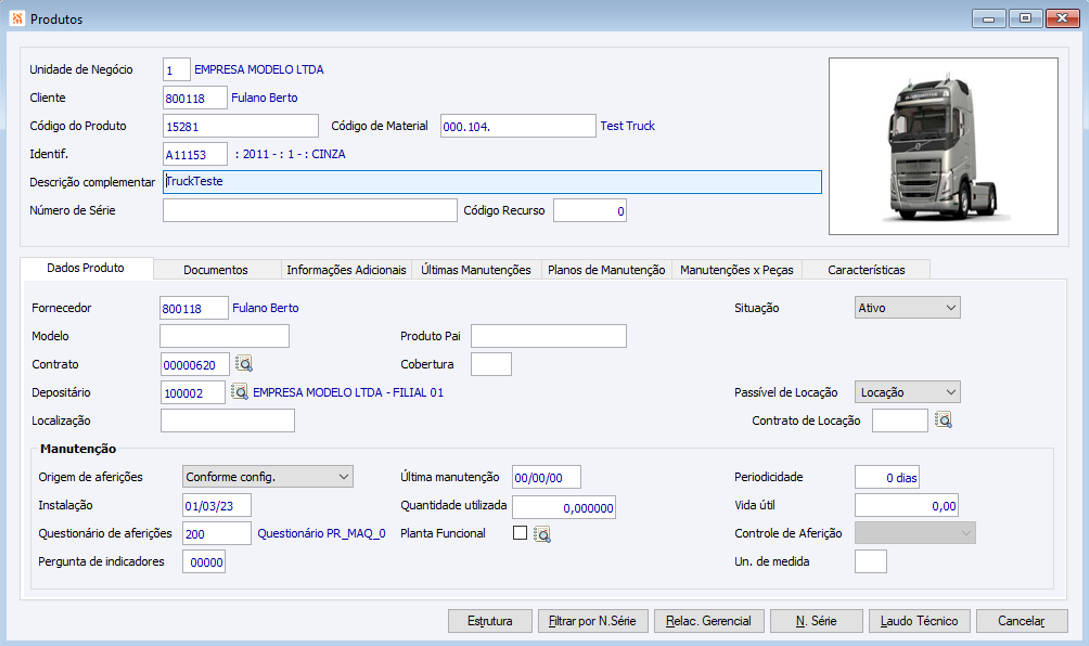
Task: Click the Vida útil field
Action: [907, 506]
